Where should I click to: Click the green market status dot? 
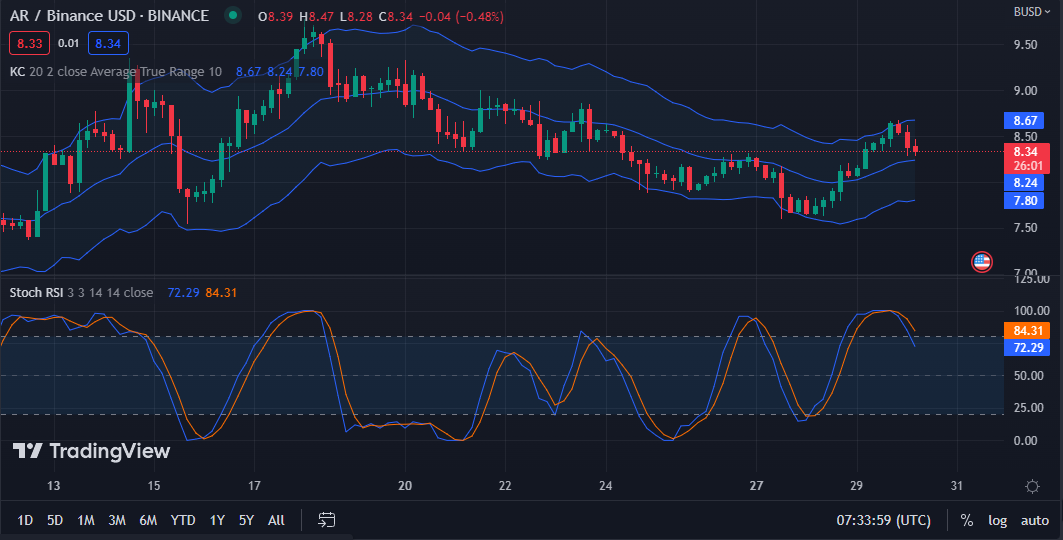point(233,16)
